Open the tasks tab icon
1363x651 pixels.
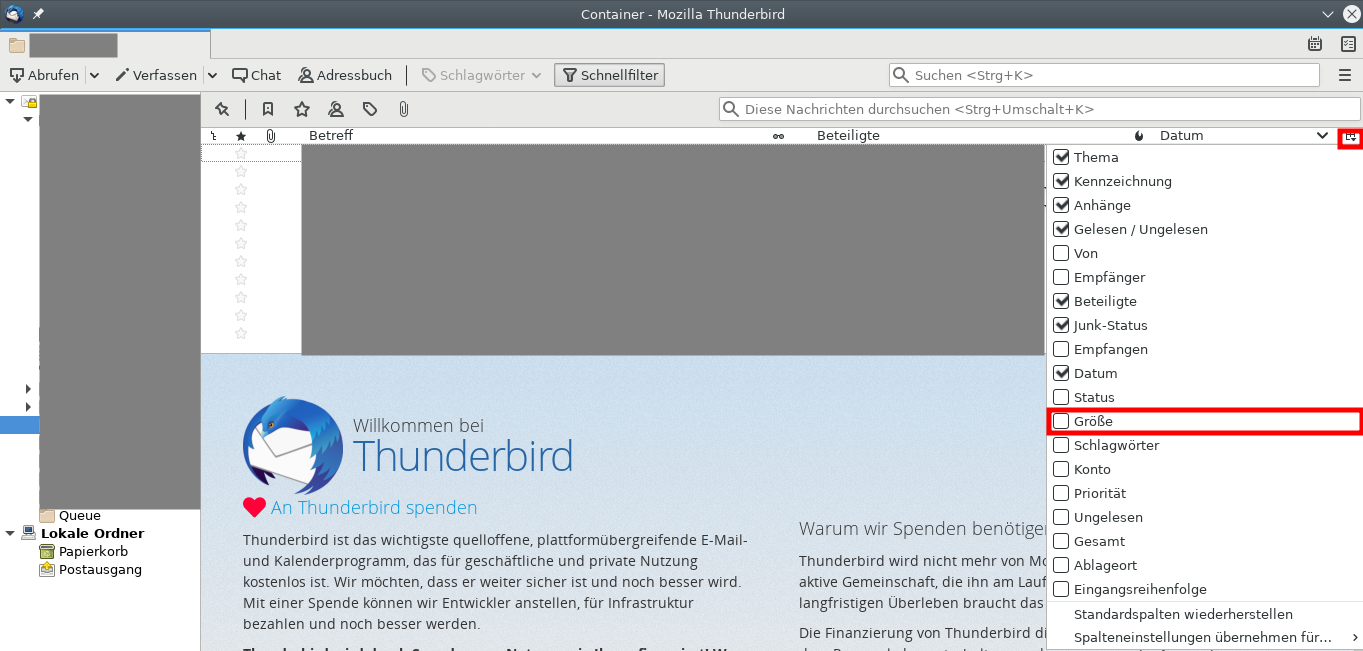1348,44
